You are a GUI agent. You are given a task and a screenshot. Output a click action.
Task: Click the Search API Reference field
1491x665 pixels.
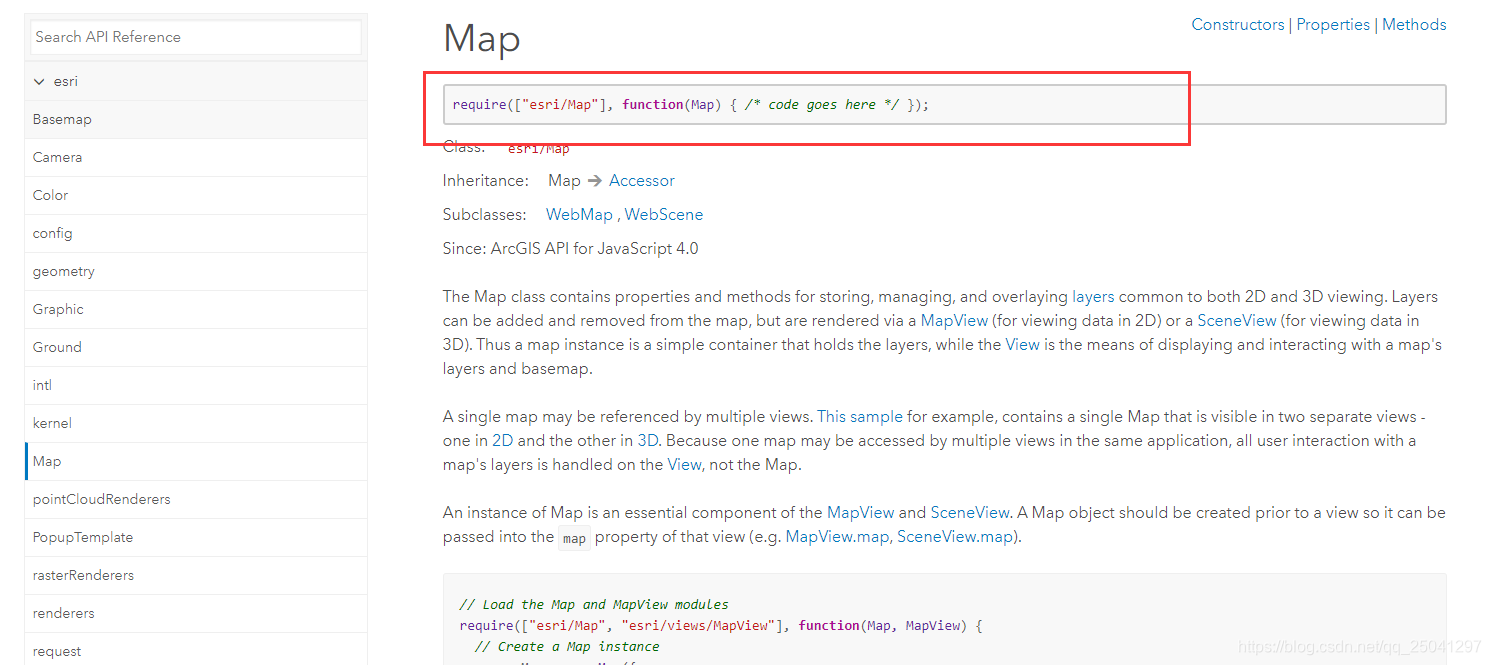coord(195,37)
